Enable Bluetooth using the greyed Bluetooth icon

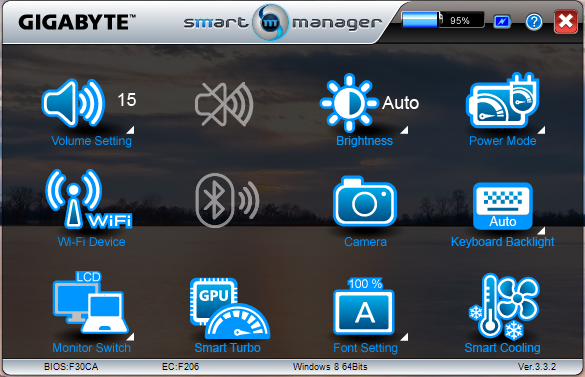pyautogui.click(x=227, y=200)
